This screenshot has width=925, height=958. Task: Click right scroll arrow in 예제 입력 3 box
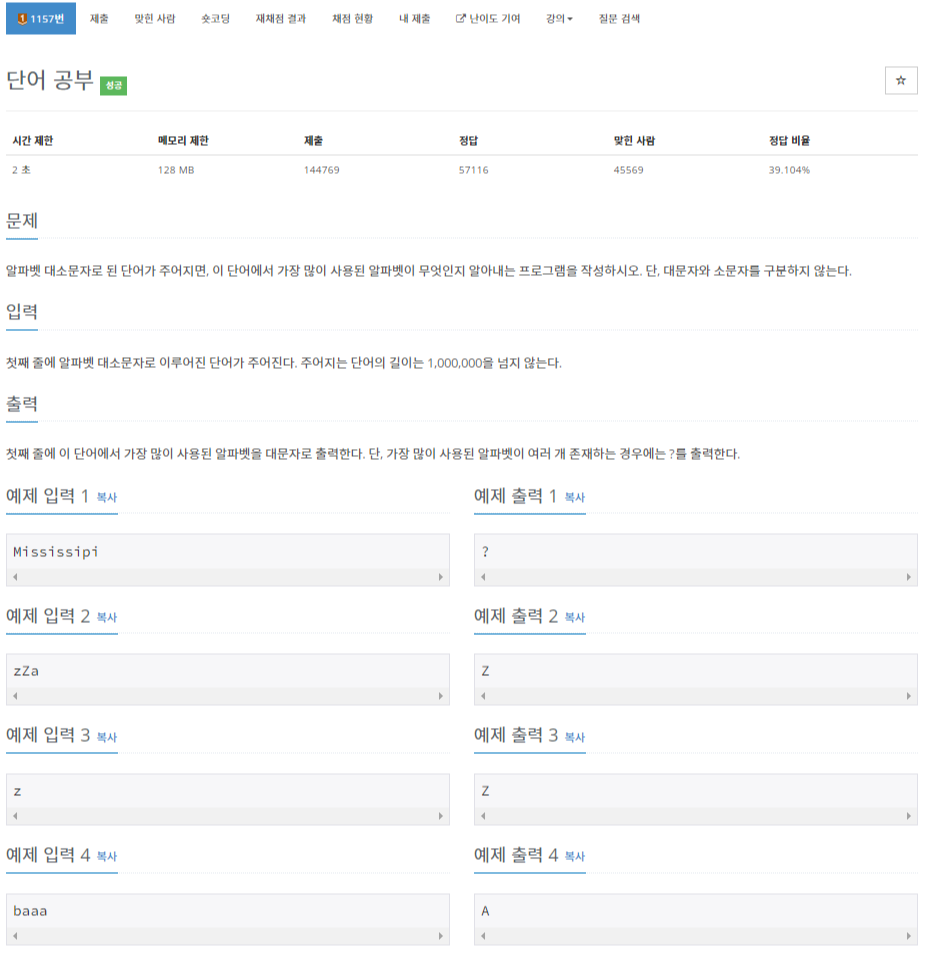441,816
